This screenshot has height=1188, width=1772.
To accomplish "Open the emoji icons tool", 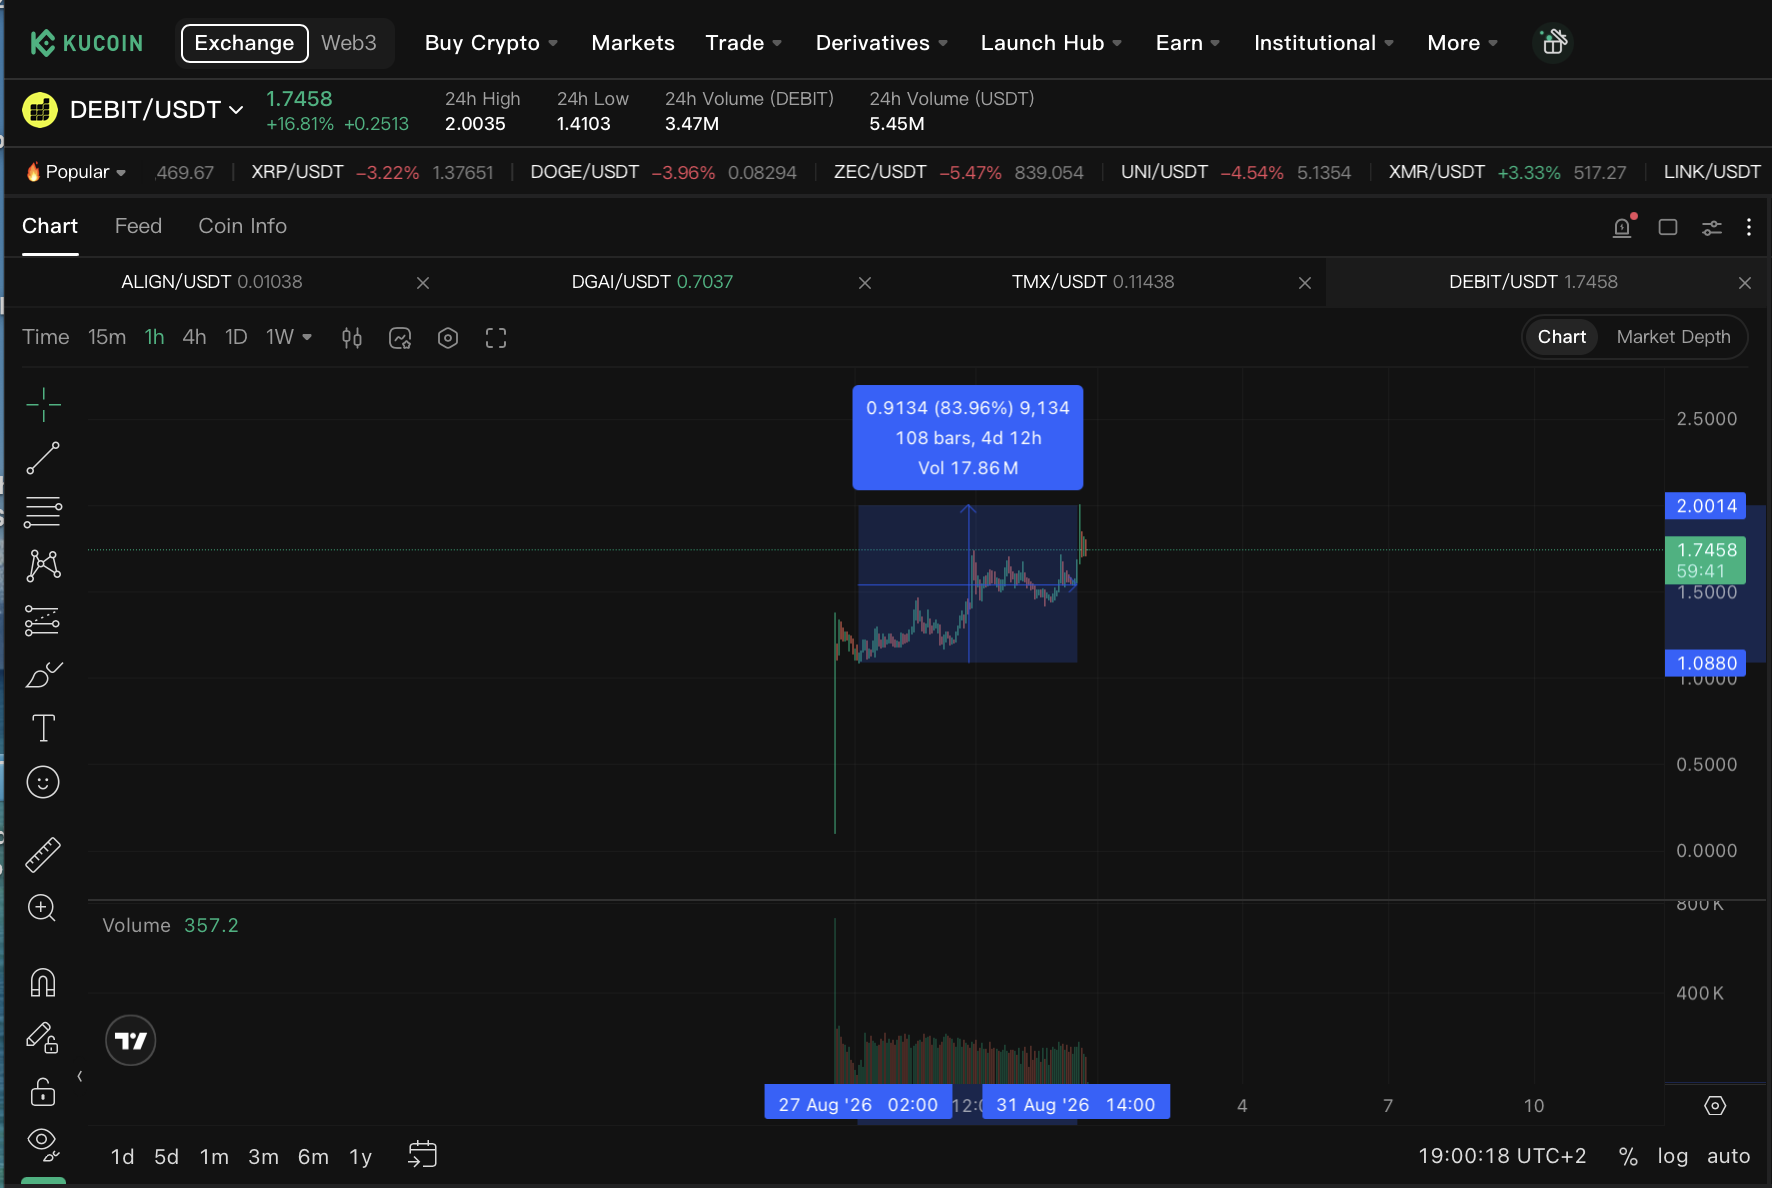I will (x=43, y=782).
